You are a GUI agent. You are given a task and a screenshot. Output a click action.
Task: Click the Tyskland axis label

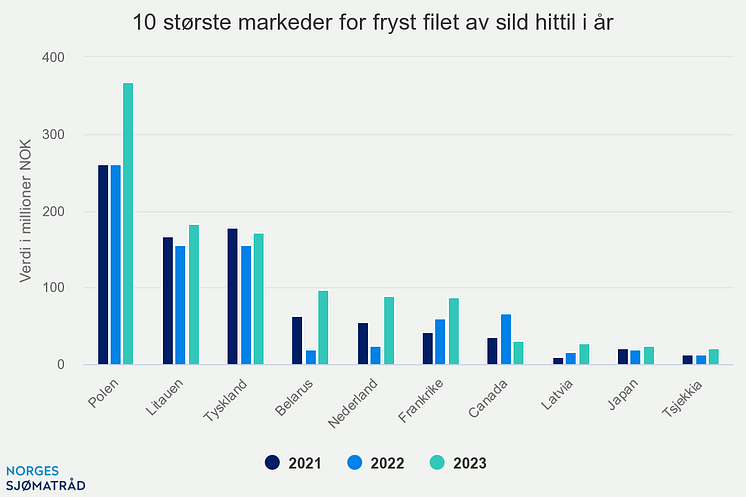pos(226,400)
